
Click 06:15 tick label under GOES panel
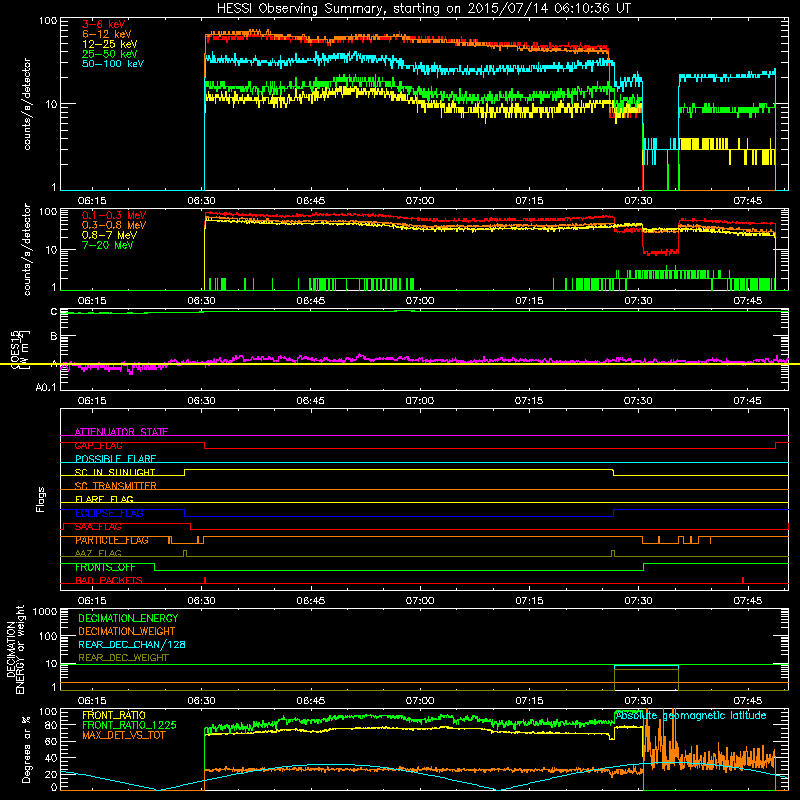pyautogui.click(x=92, y=401)
